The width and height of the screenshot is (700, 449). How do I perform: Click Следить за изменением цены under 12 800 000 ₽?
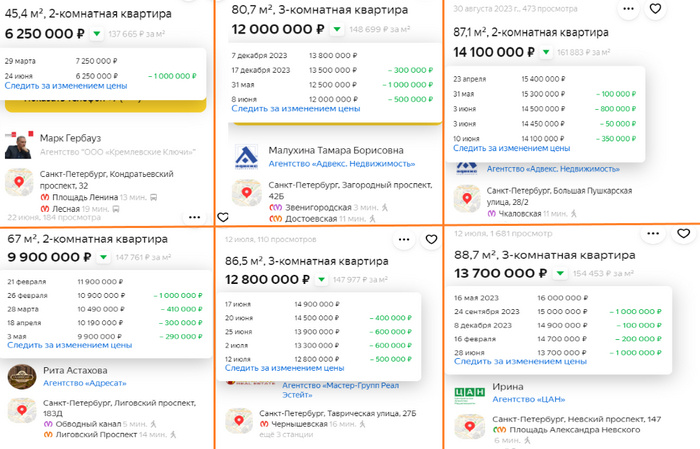284,368
